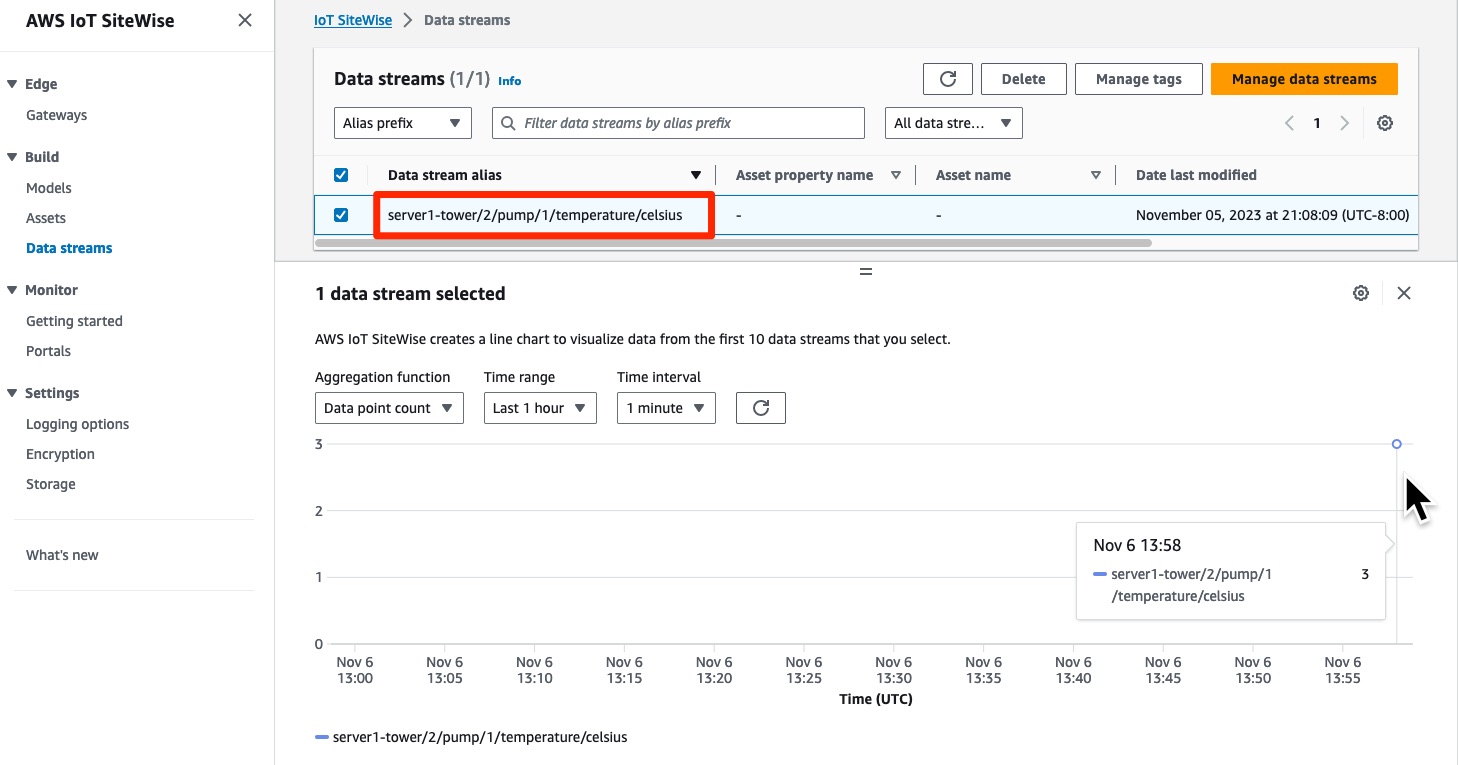Open What's new in the sidebar
Image resolution: width=1458 pixels, height=765 pixels.
pos(62,555)
